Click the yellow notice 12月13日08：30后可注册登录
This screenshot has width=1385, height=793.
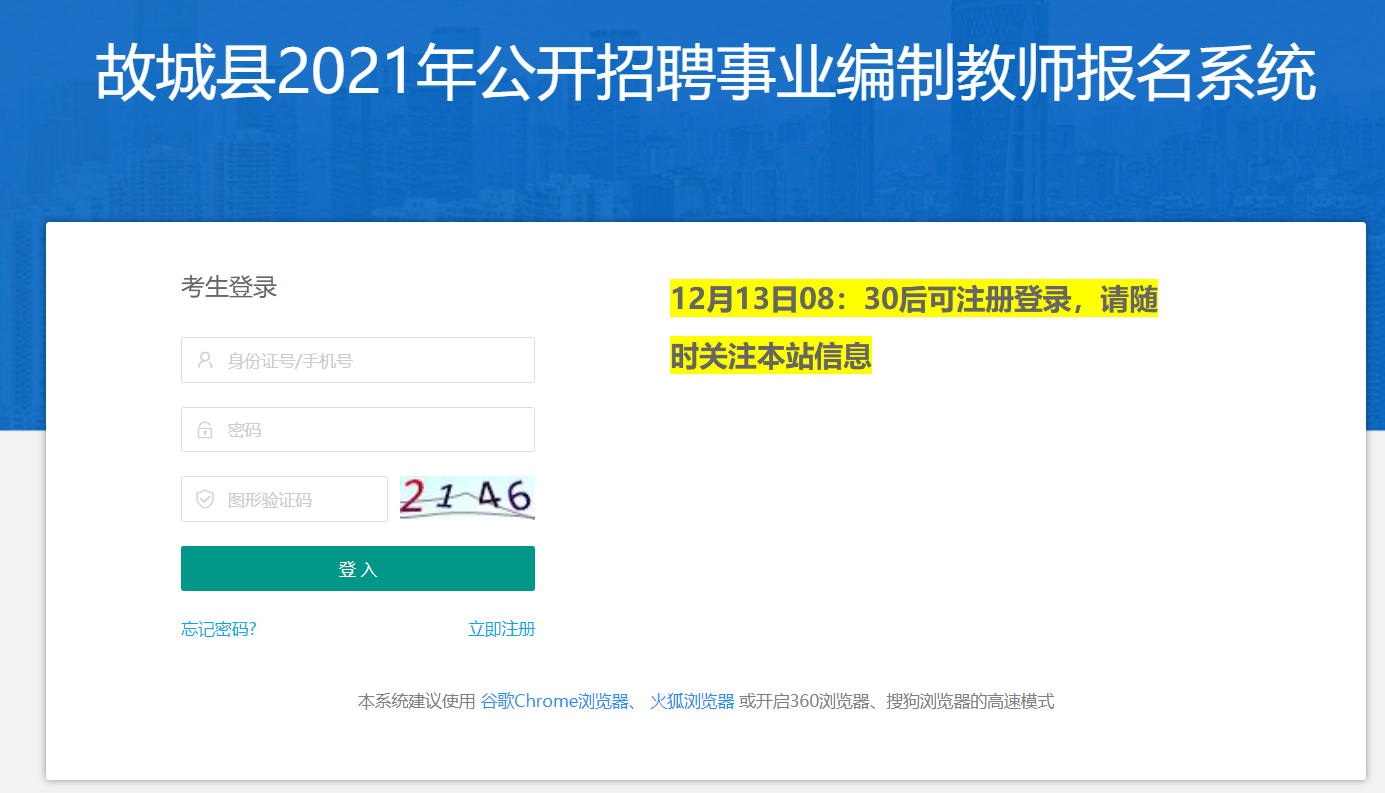913,299
